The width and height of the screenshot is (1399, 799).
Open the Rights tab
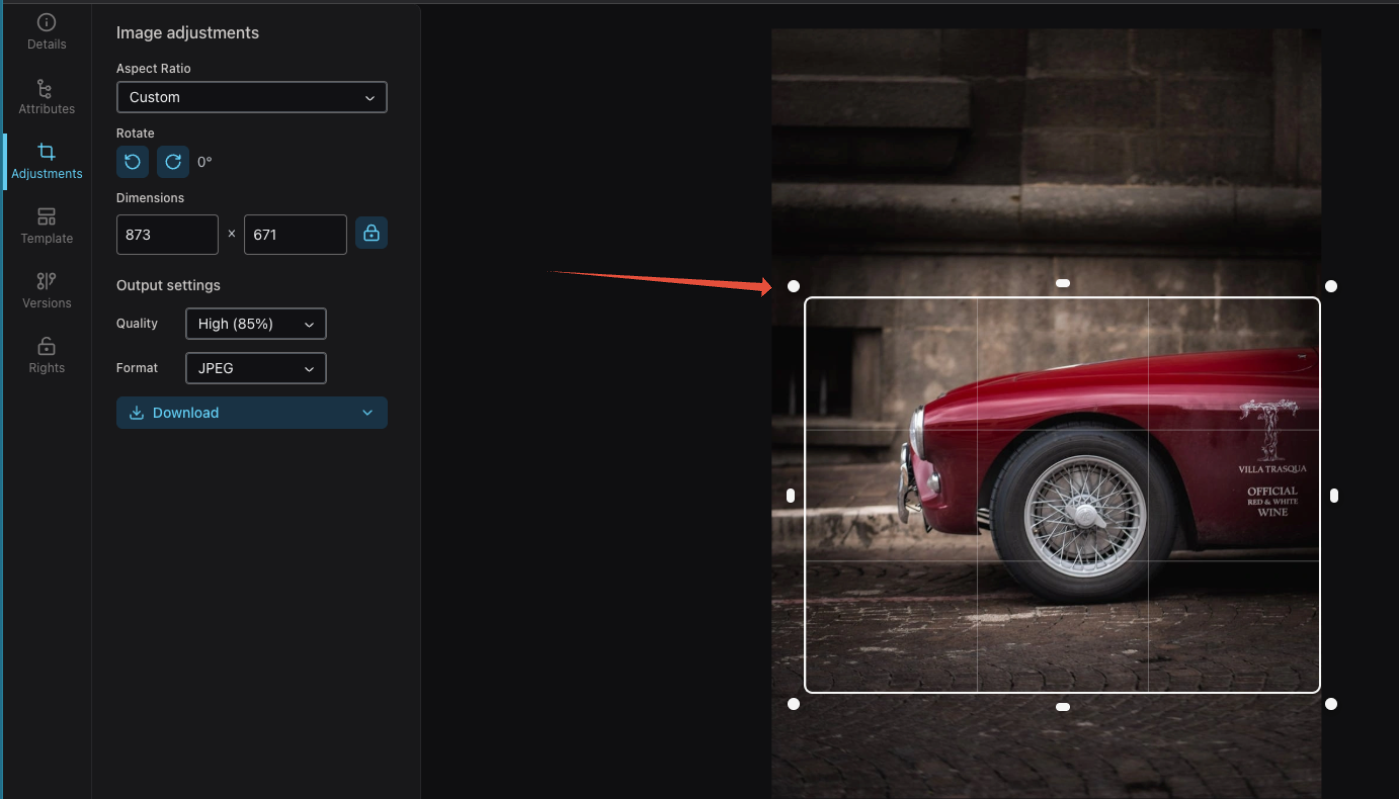coord(46,356)
